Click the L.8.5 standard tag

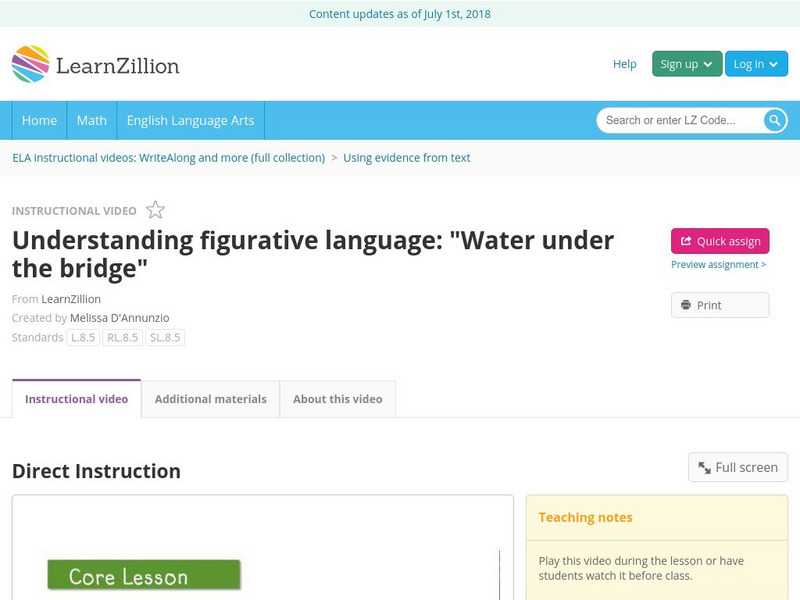click(82, 338)
